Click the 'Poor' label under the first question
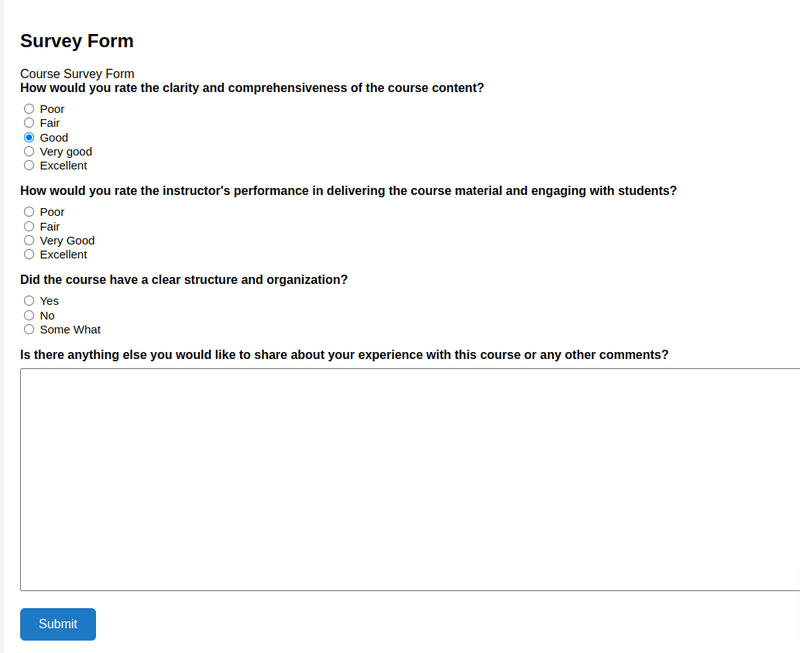 coord(52,109)
